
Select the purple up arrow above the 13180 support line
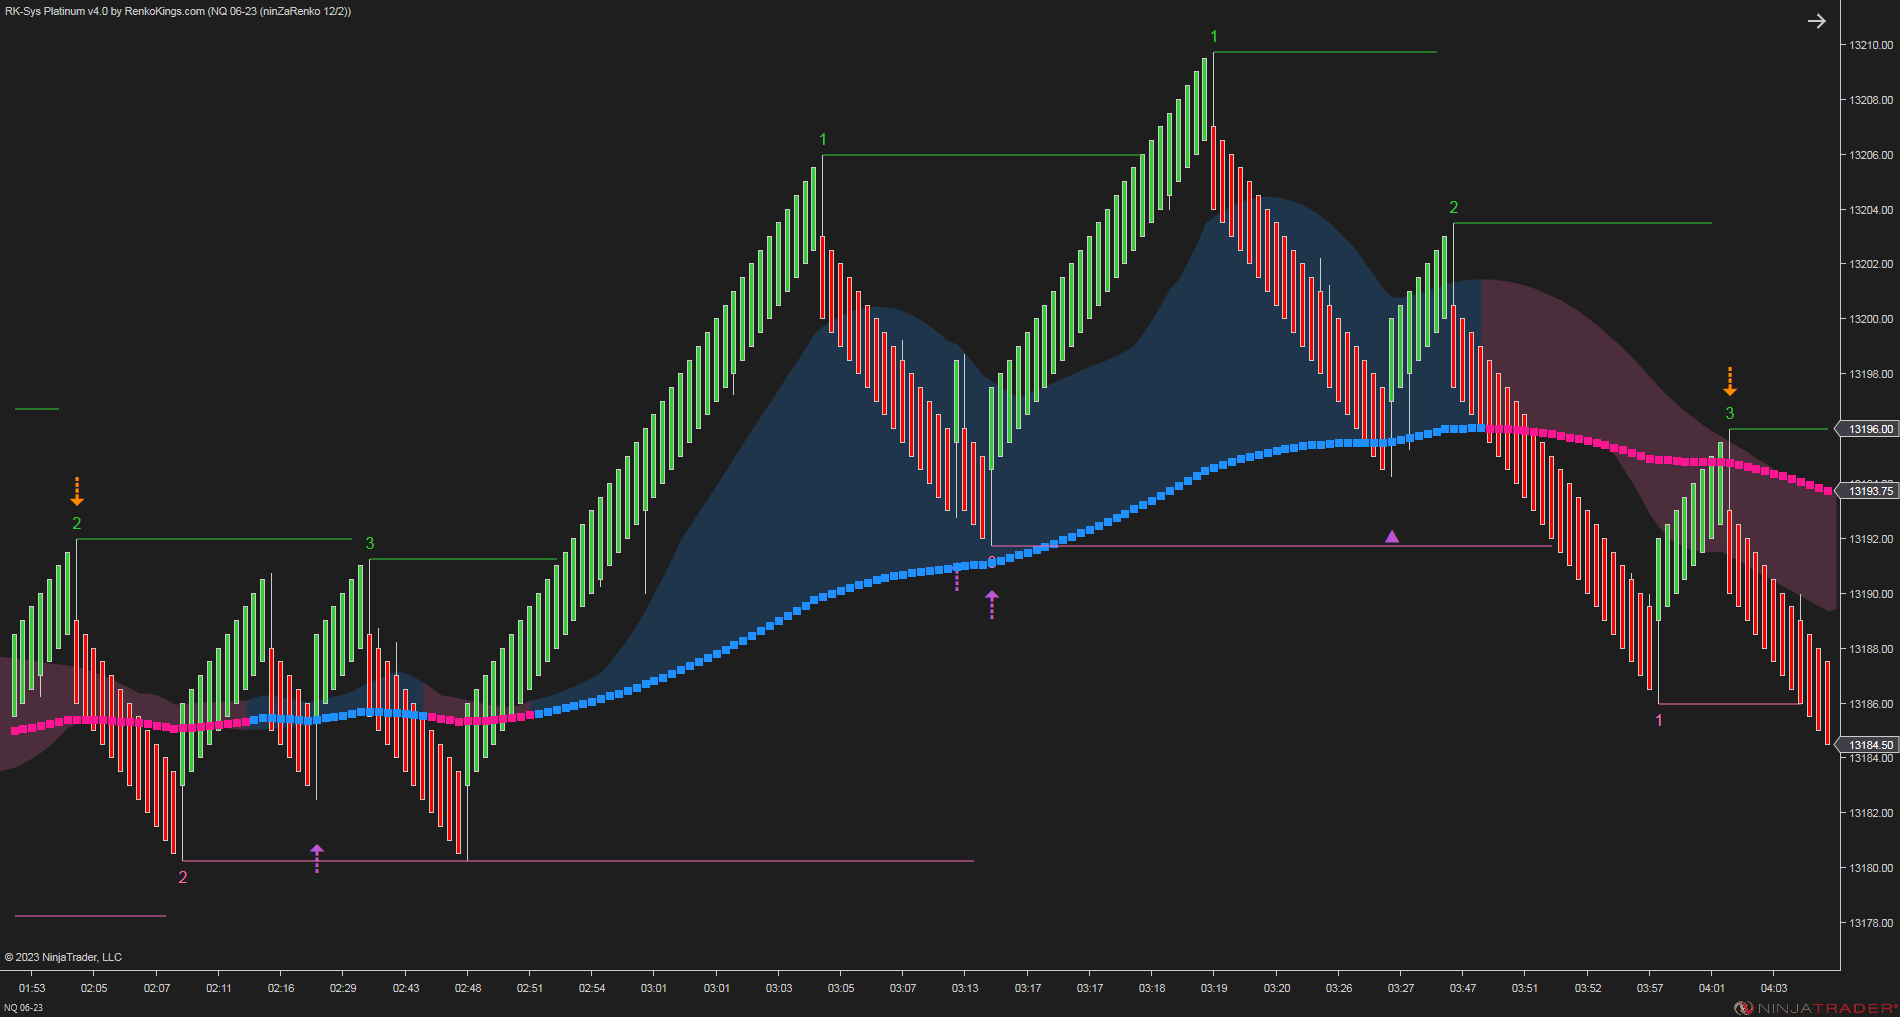pos(317,858)
